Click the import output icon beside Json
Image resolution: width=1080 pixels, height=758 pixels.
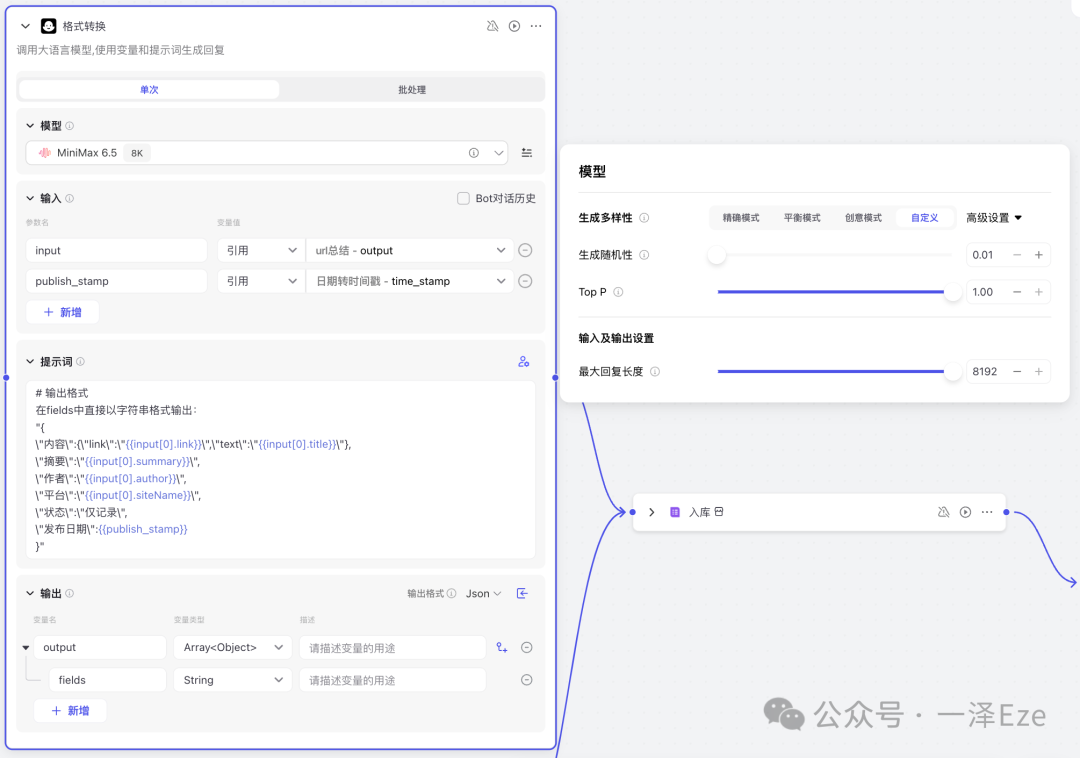[523, 593]
